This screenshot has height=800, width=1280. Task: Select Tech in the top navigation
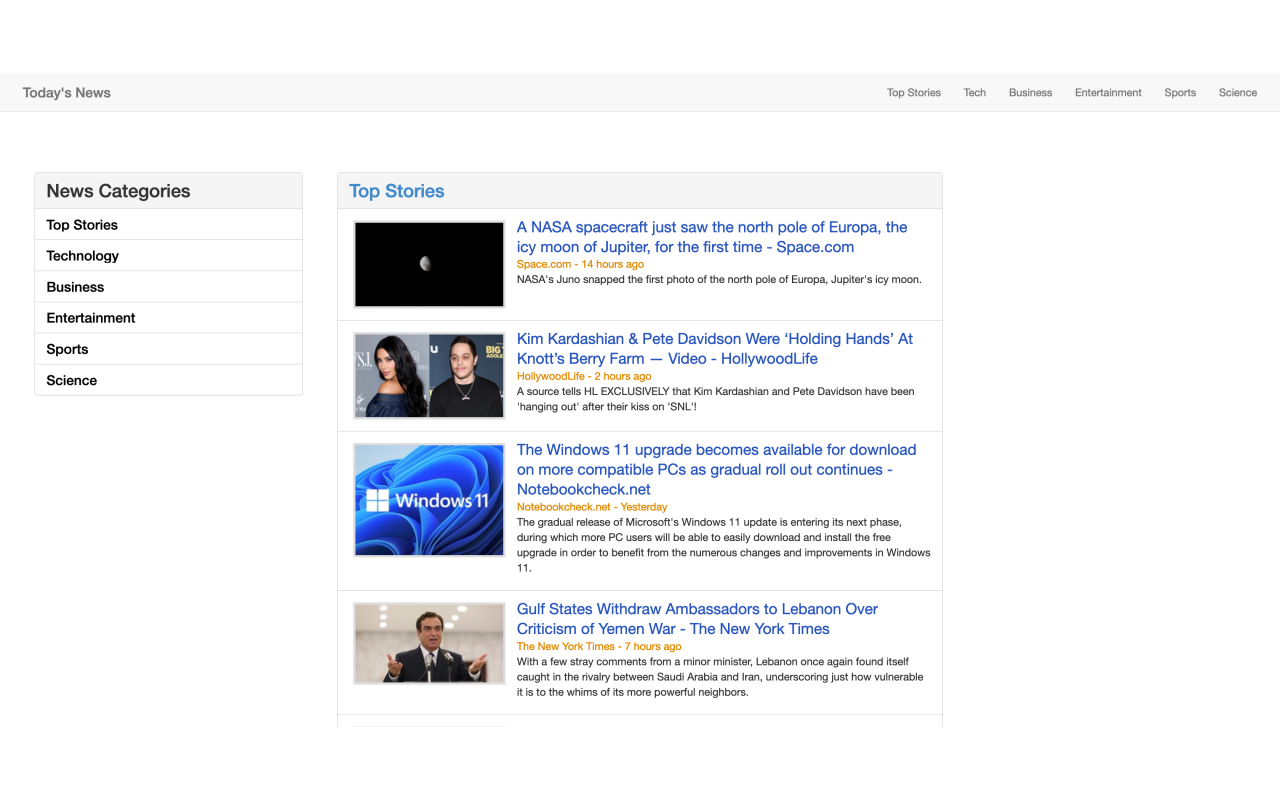(x=974, y=93)
